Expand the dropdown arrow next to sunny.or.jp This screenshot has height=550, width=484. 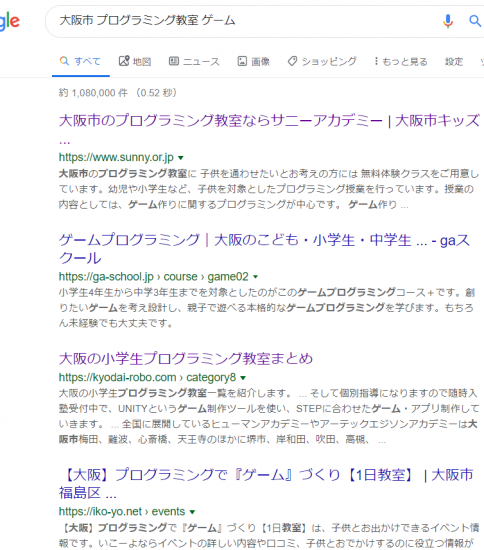pyautogui.click(x=181, y=158)
